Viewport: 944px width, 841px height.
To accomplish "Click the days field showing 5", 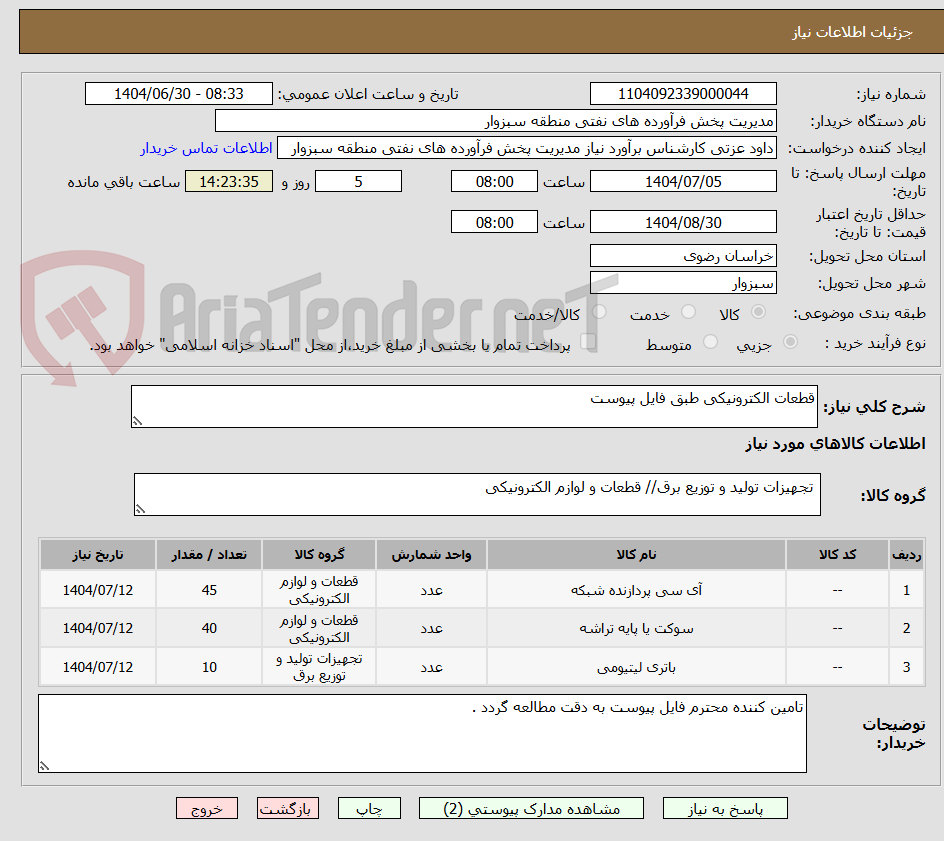I will pos(358,181).
